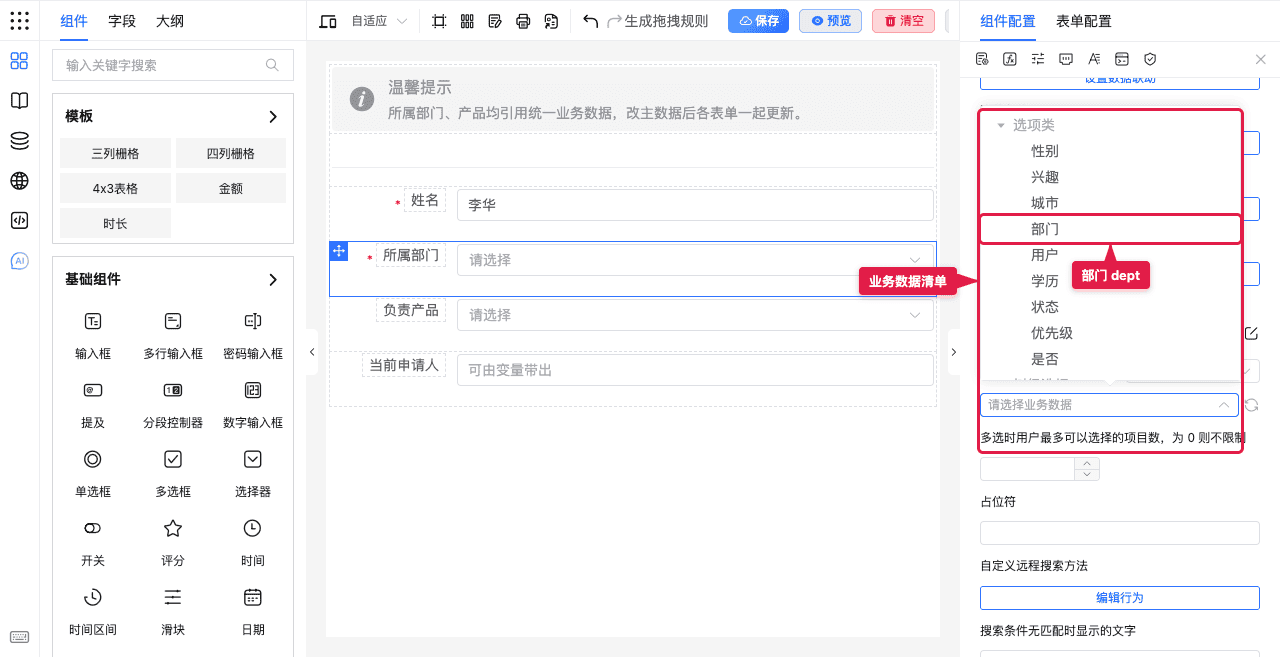Add the 多行输入框 component
Screen dimensions: 1280x657
pos(173,335)
